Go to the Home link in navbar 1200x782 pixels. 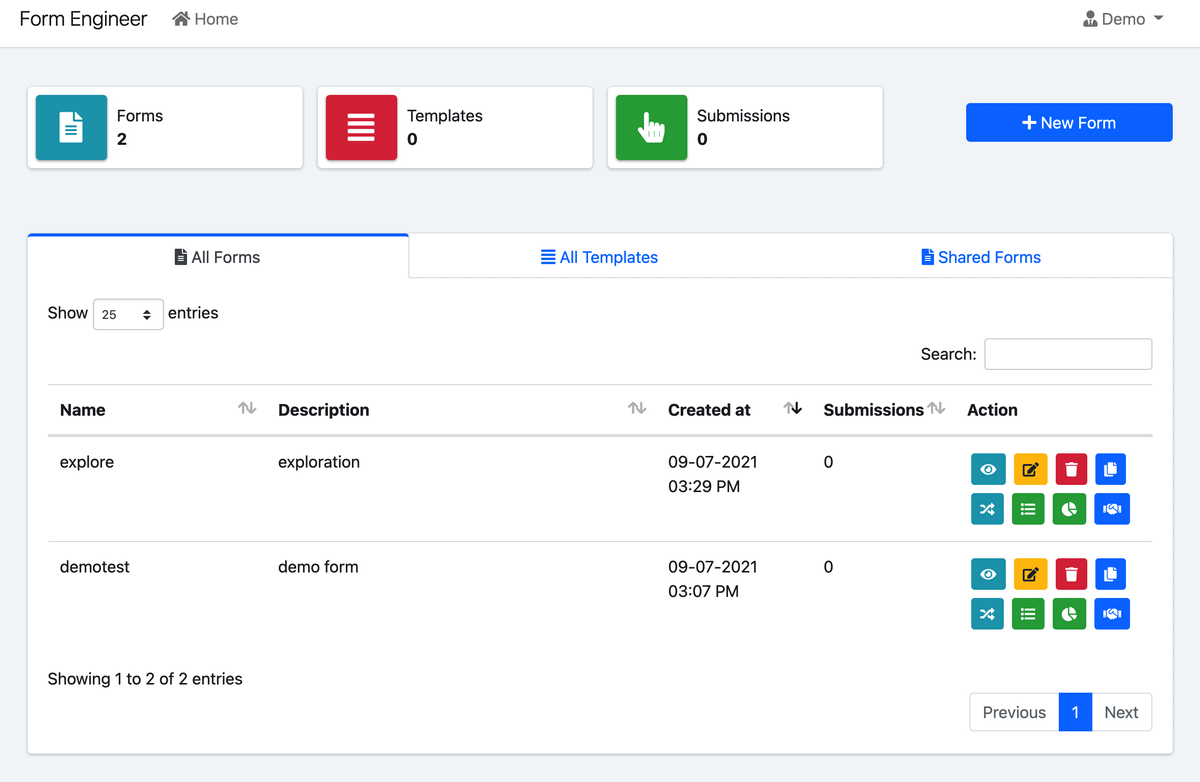tap(205, 19)
